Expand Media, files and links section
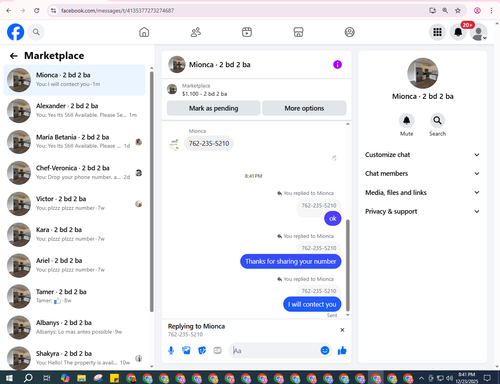Viewport: 500px width, 384px height. (422, 192)
